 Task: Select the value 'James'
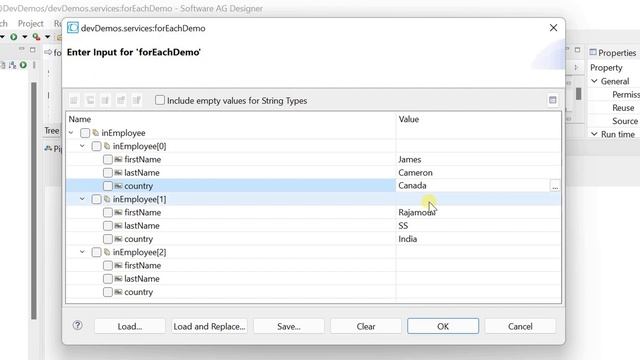coord(410,160)
